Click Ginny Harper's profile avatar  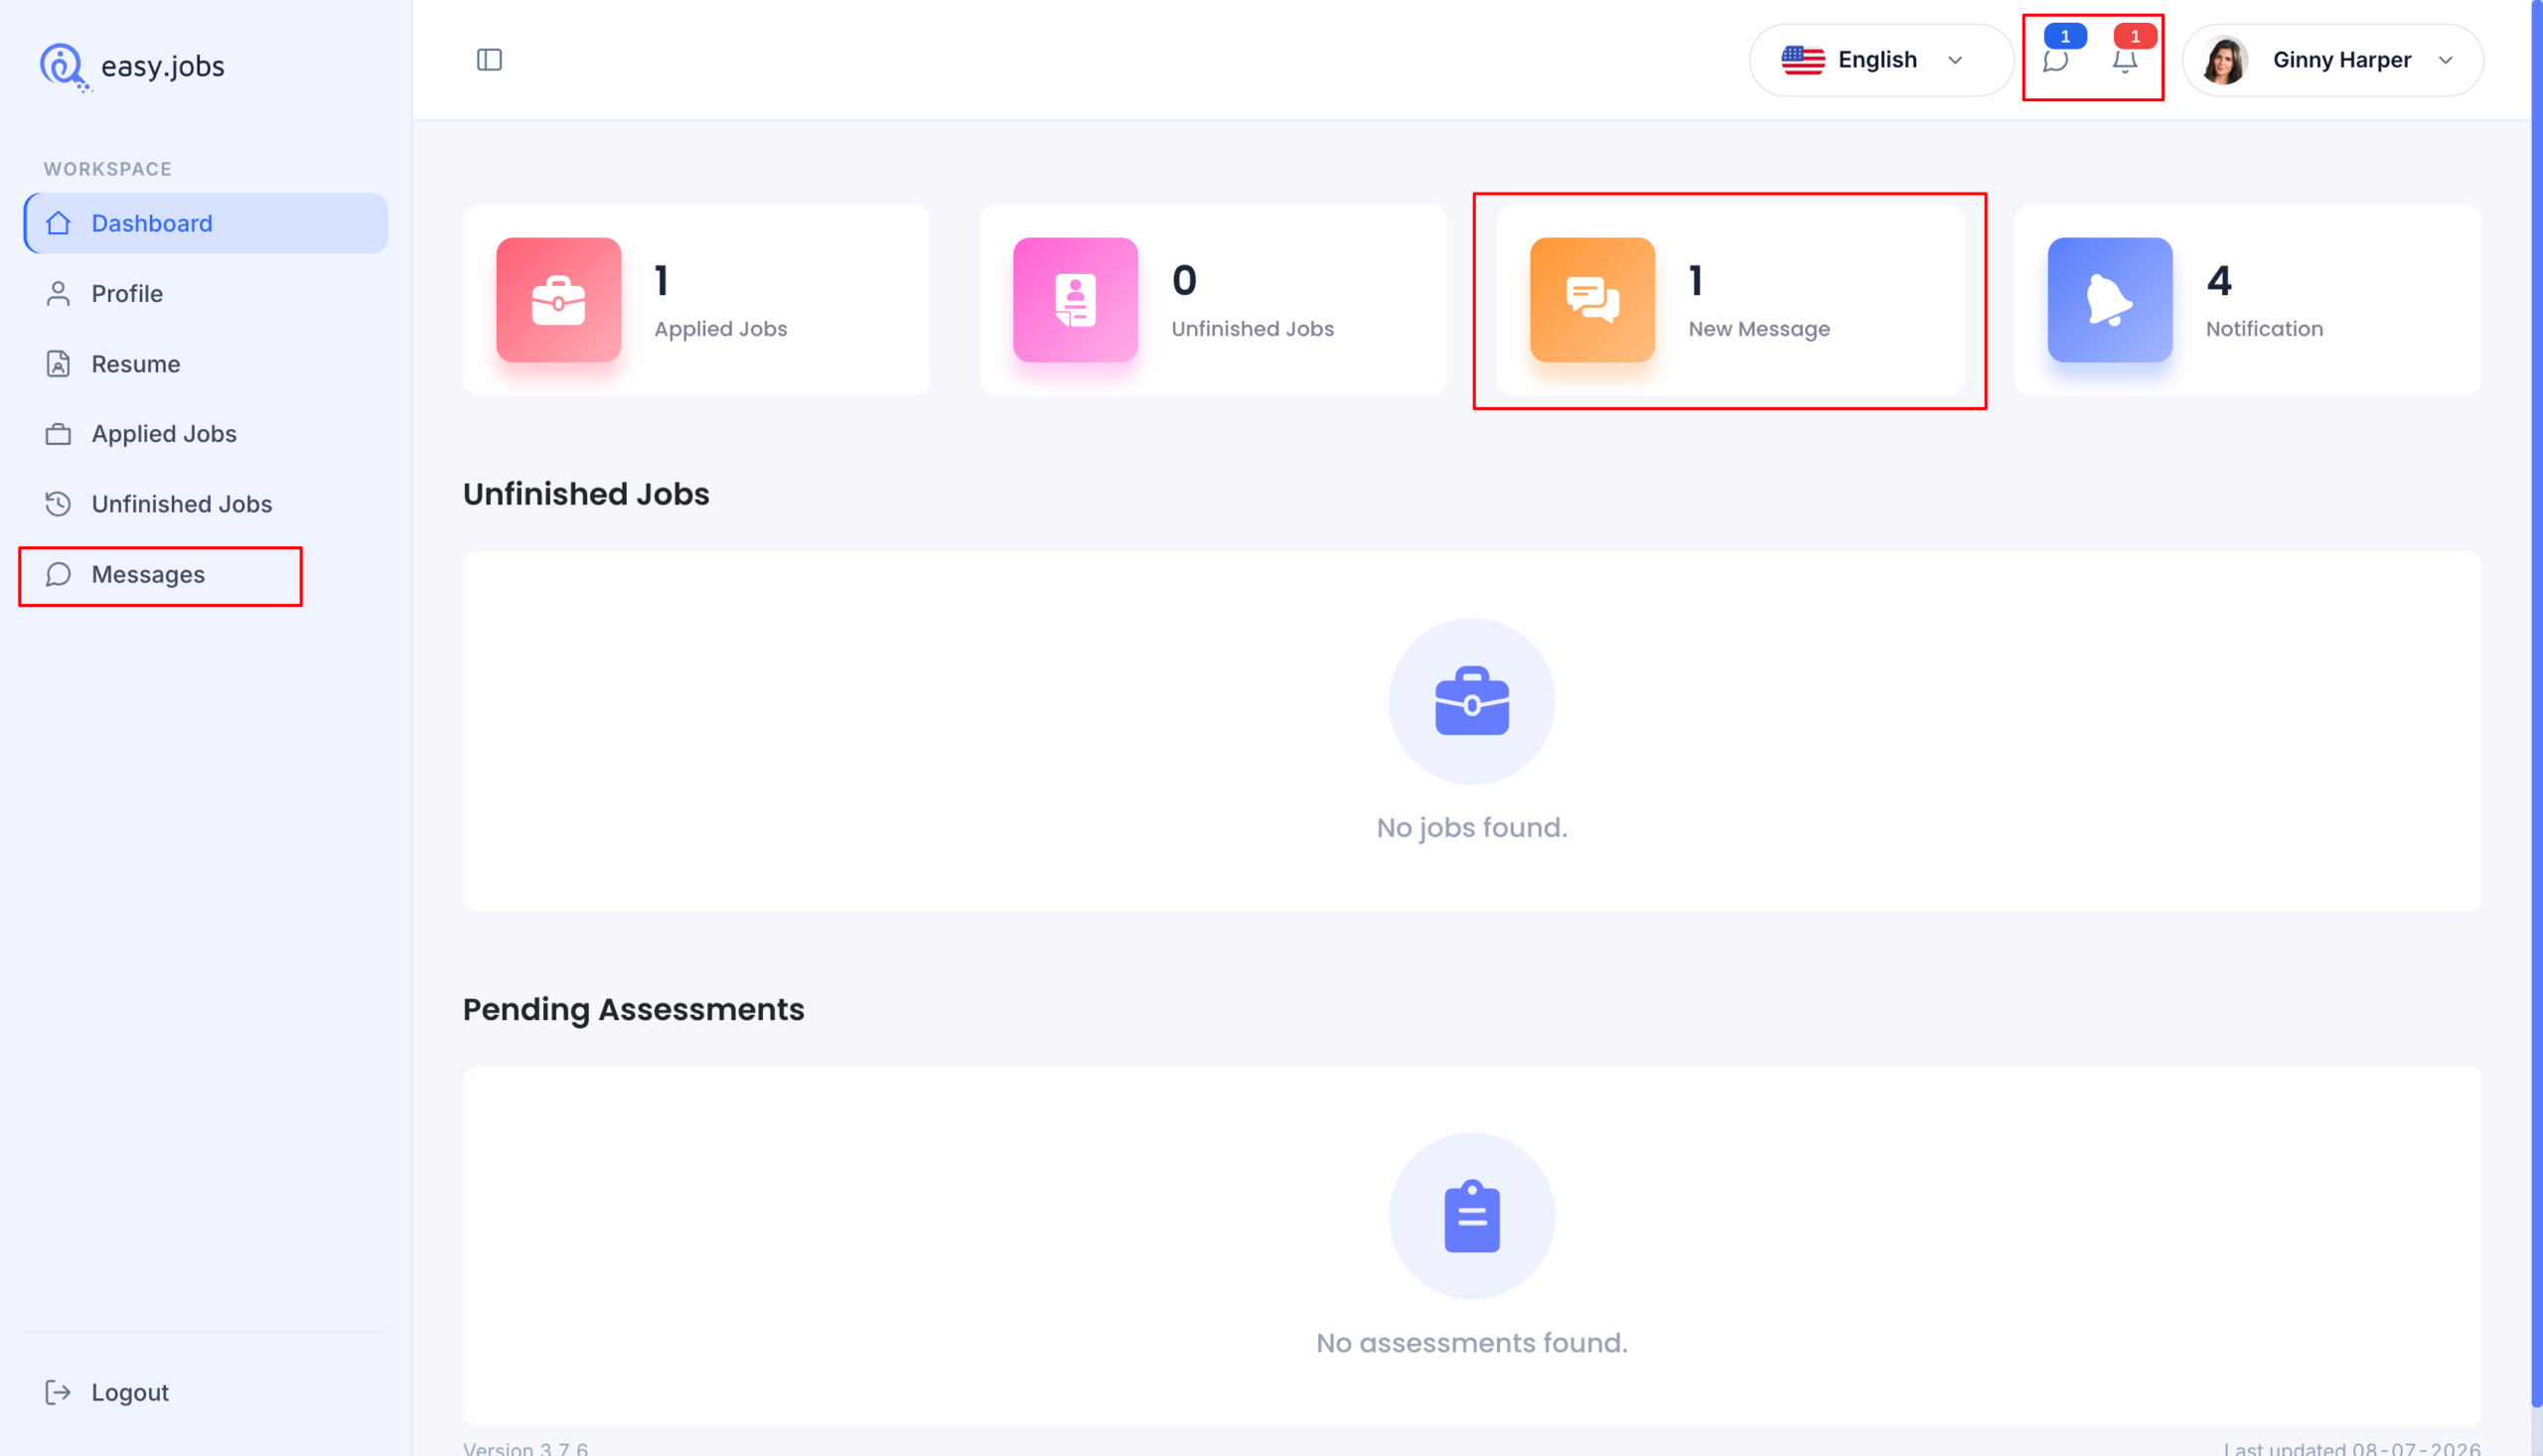tap(2224, 60)
